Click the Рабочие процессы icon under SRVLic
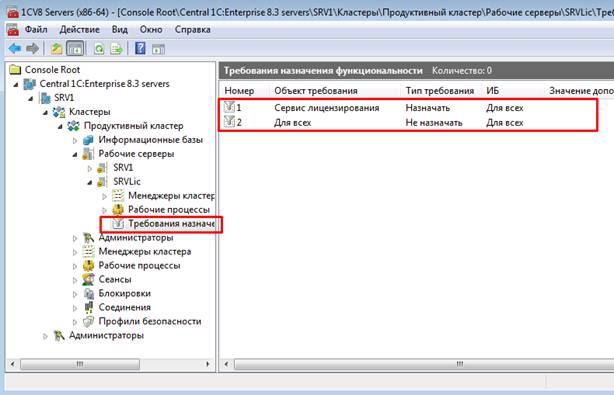Viewport: 614px width, 395px height. pos(118,210)
